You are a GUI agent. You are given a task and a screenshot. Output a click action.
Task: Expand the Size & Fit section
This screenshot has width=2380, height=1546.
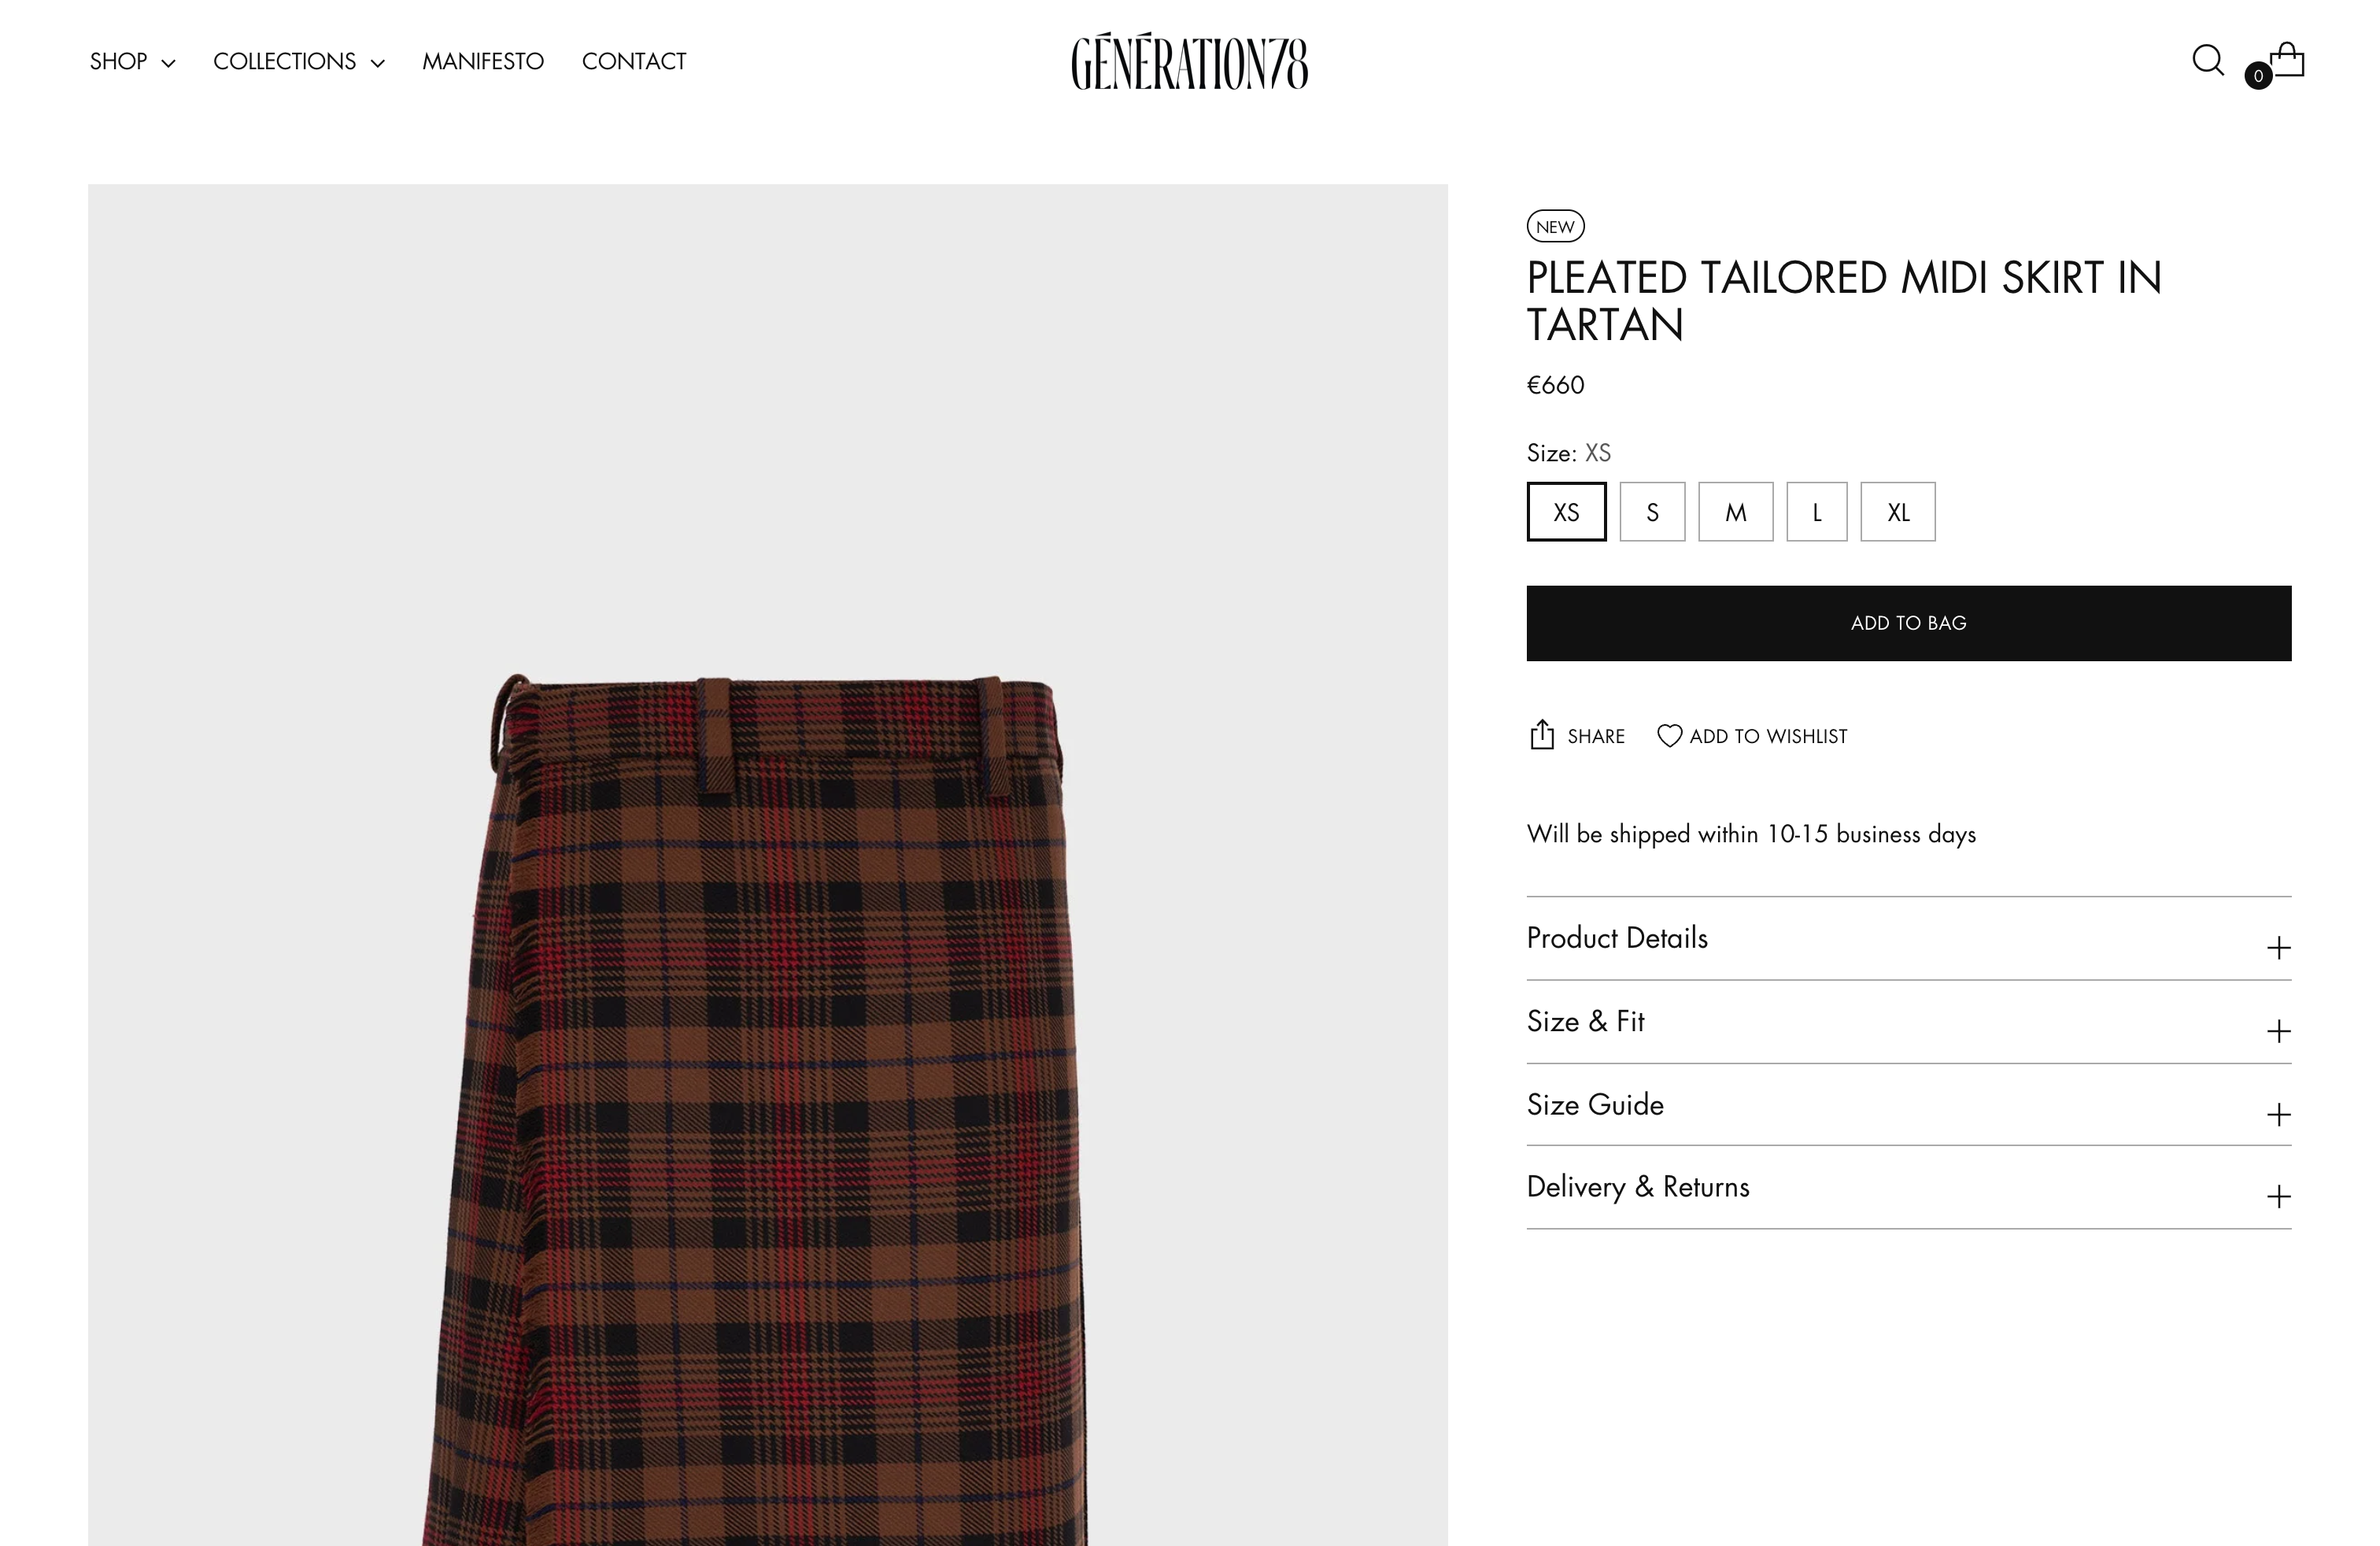(x=1908, y=1022)
